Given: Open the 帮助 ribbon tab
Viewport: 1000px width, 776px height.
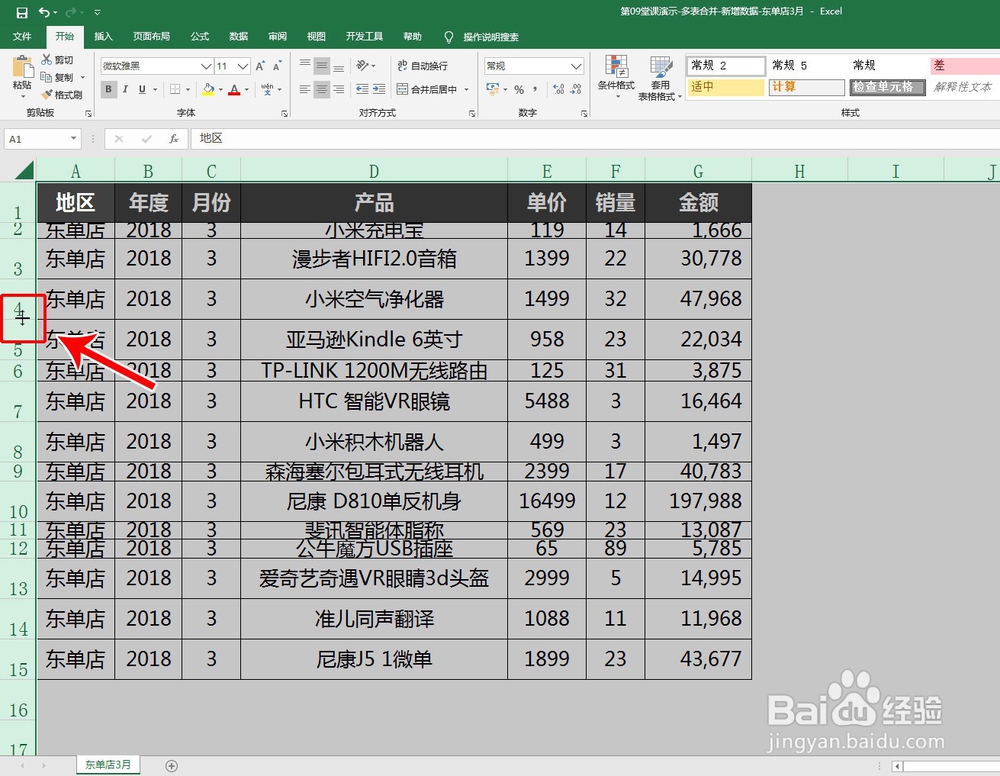Looking at the screenshot, I should click(x=413, y=36).
